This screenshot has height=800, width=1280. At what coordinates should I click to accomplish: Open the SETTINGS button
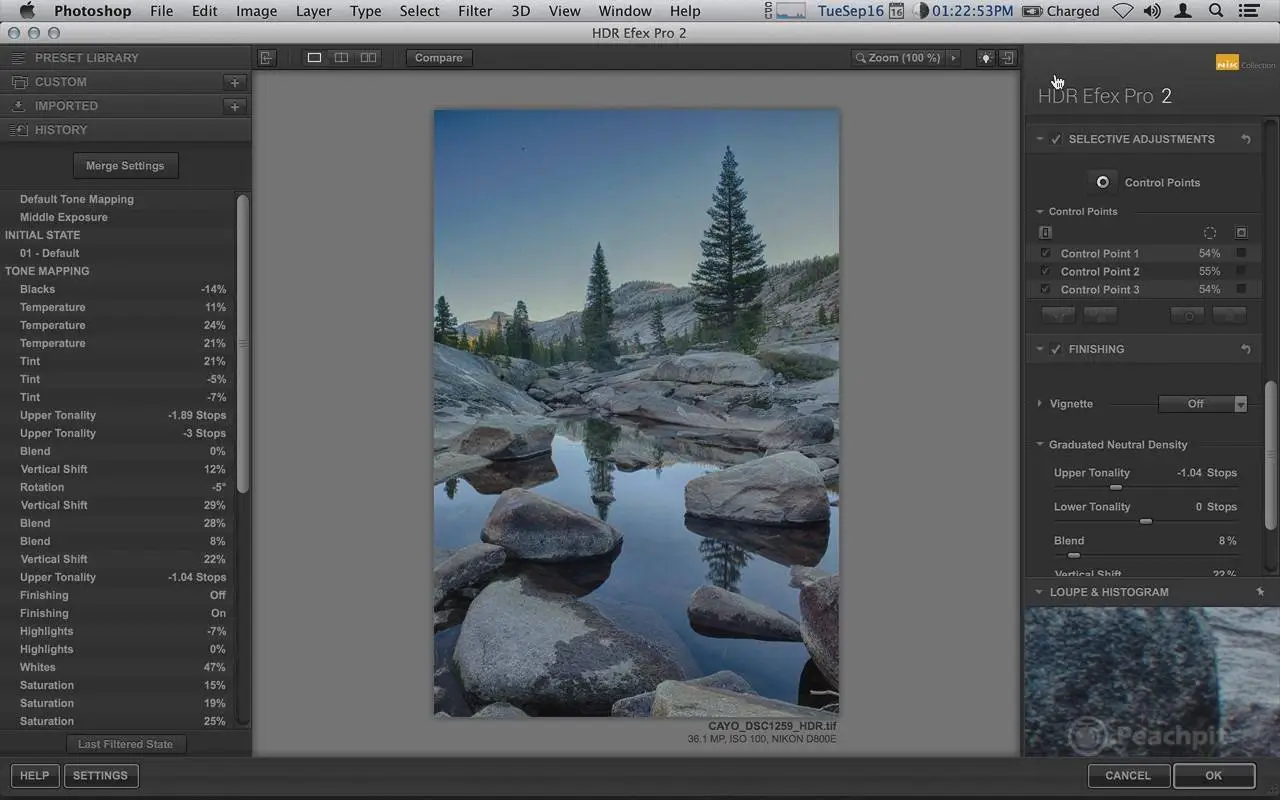[100, 775]
